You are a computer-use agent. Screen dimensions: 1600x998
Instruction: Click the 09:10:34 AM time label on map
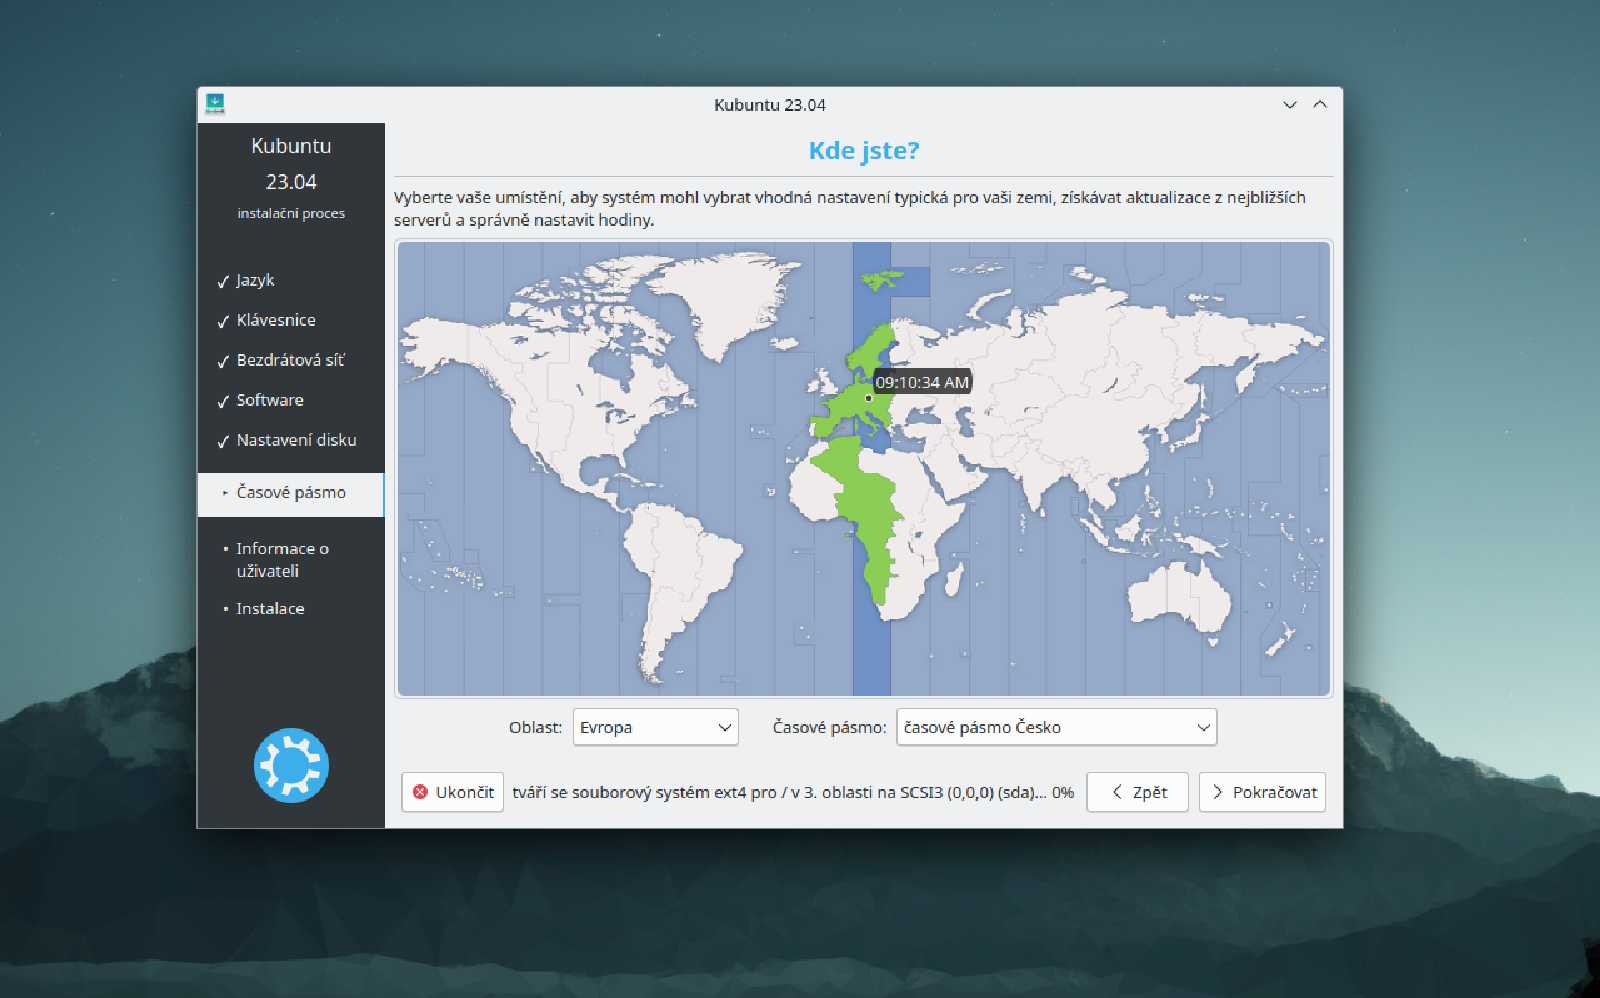tap(922, 382)
